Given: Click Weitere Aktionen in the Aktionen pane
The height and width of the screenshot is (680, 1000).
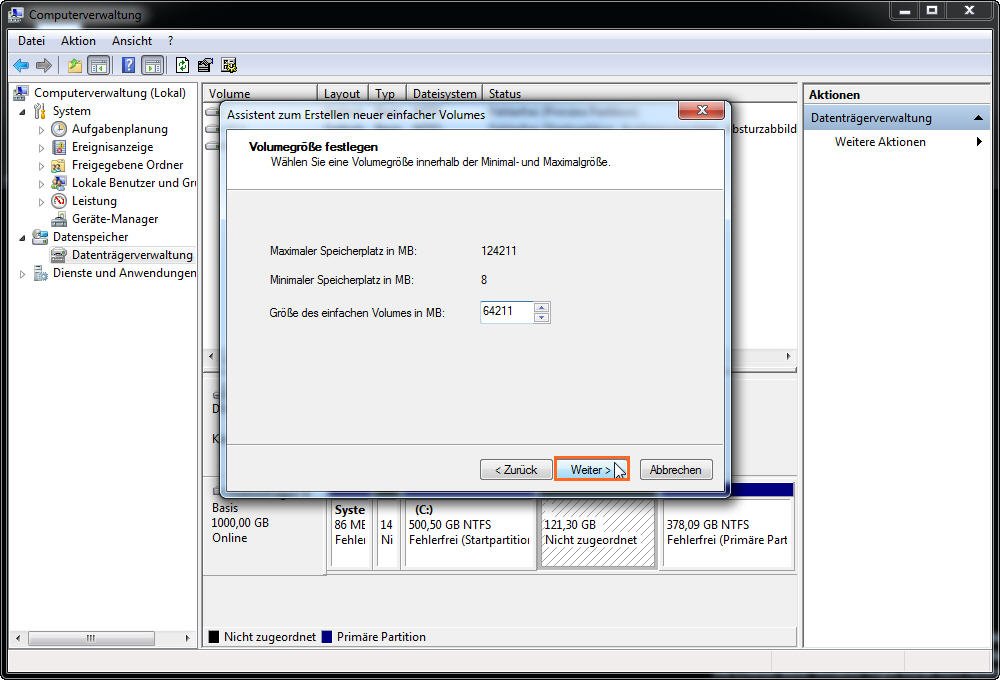Looking at the screenshot, I should 880,142.
